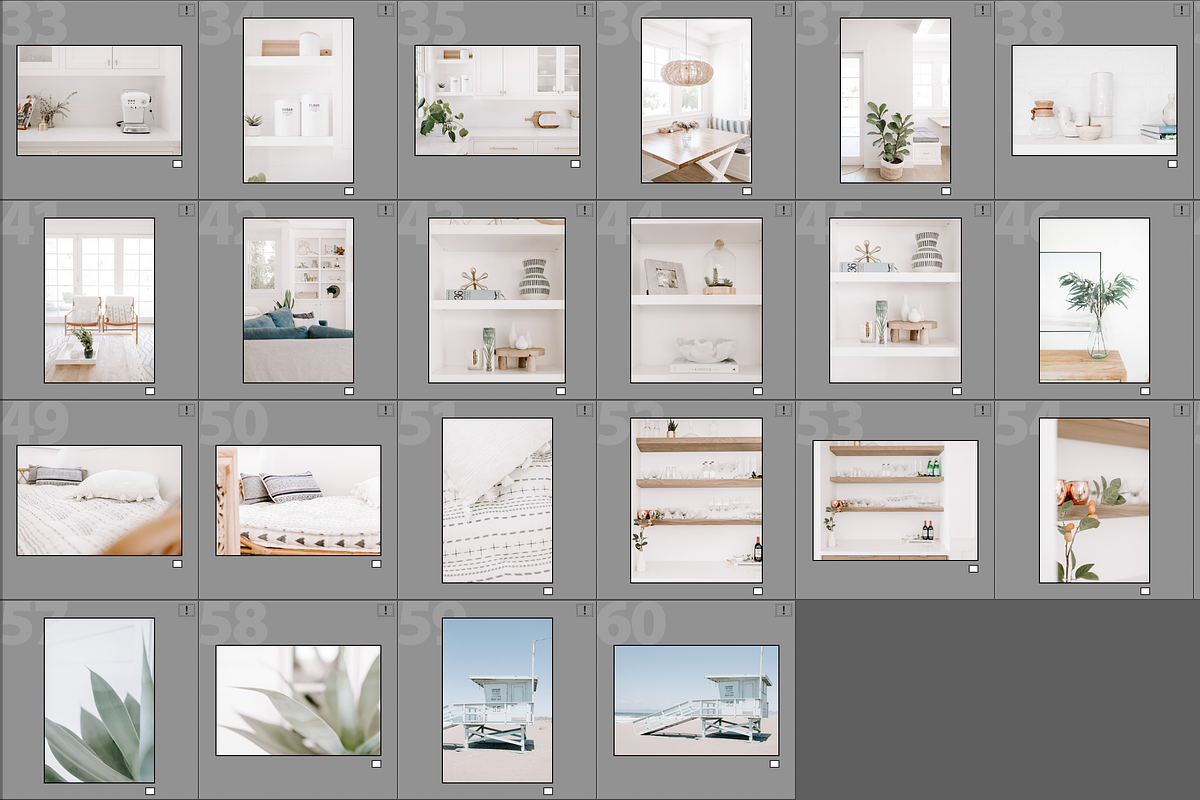Screen dimensions: 1200x800
Task: Click the color label swatch under photo 41
Action: point(150,391)
